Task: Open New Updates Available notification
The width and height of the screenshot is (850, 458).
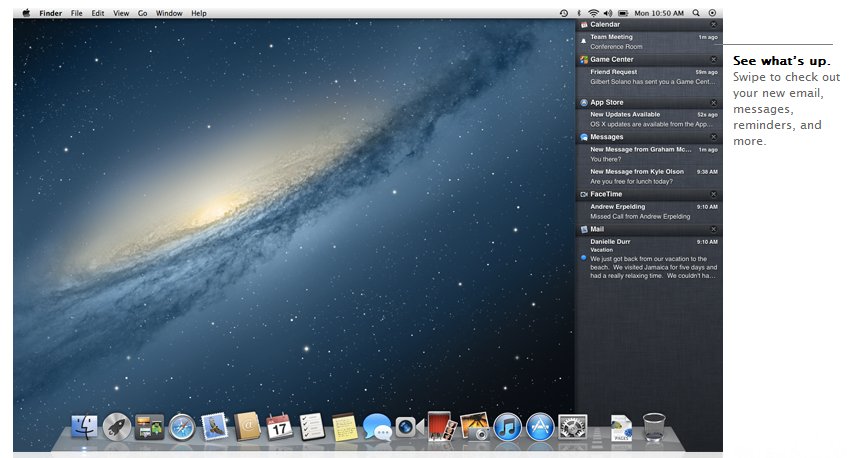Action: (x=649, y=119)
